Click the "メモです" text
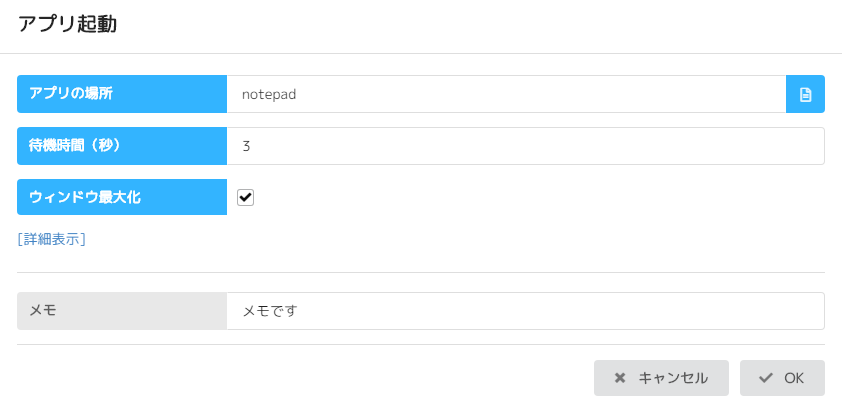842x408 pixels. [270, 311]
